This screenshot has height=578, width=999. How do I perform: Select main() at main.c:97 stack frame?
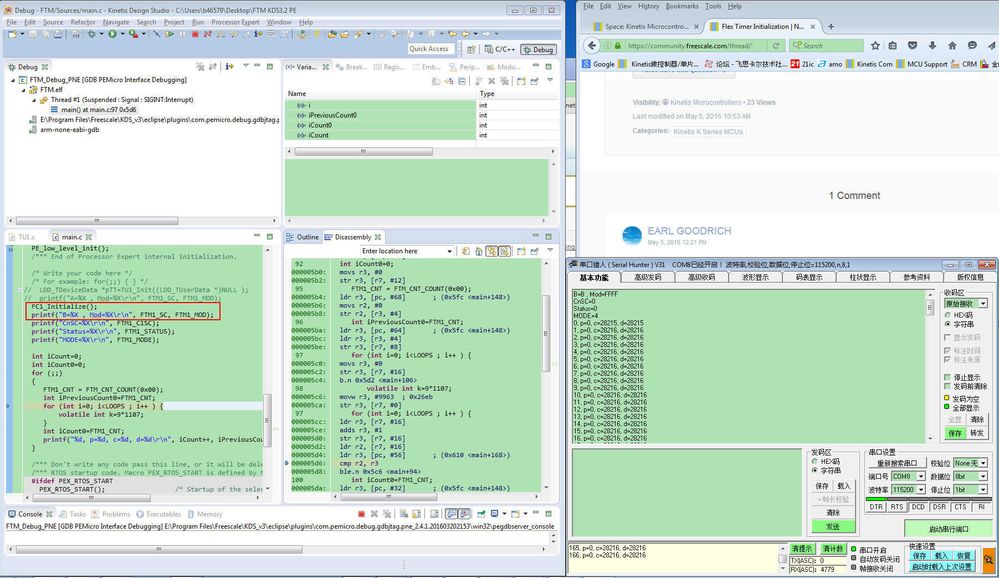[94, 110]
